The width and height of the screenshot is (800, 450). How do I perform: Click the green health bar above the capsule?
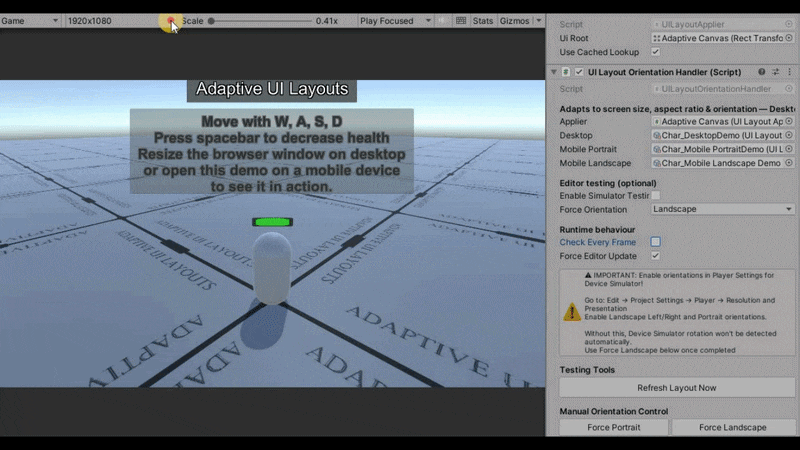tap(272, 222)
